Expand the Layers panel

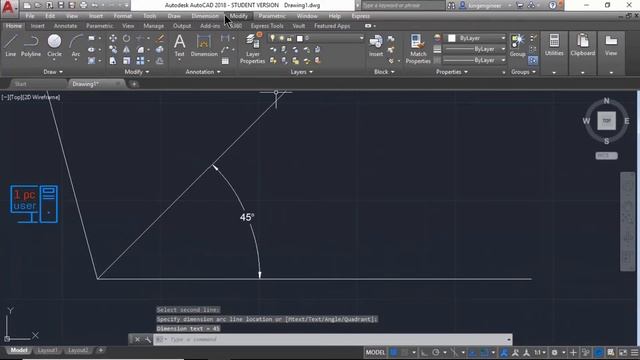[x=302, y=72]
